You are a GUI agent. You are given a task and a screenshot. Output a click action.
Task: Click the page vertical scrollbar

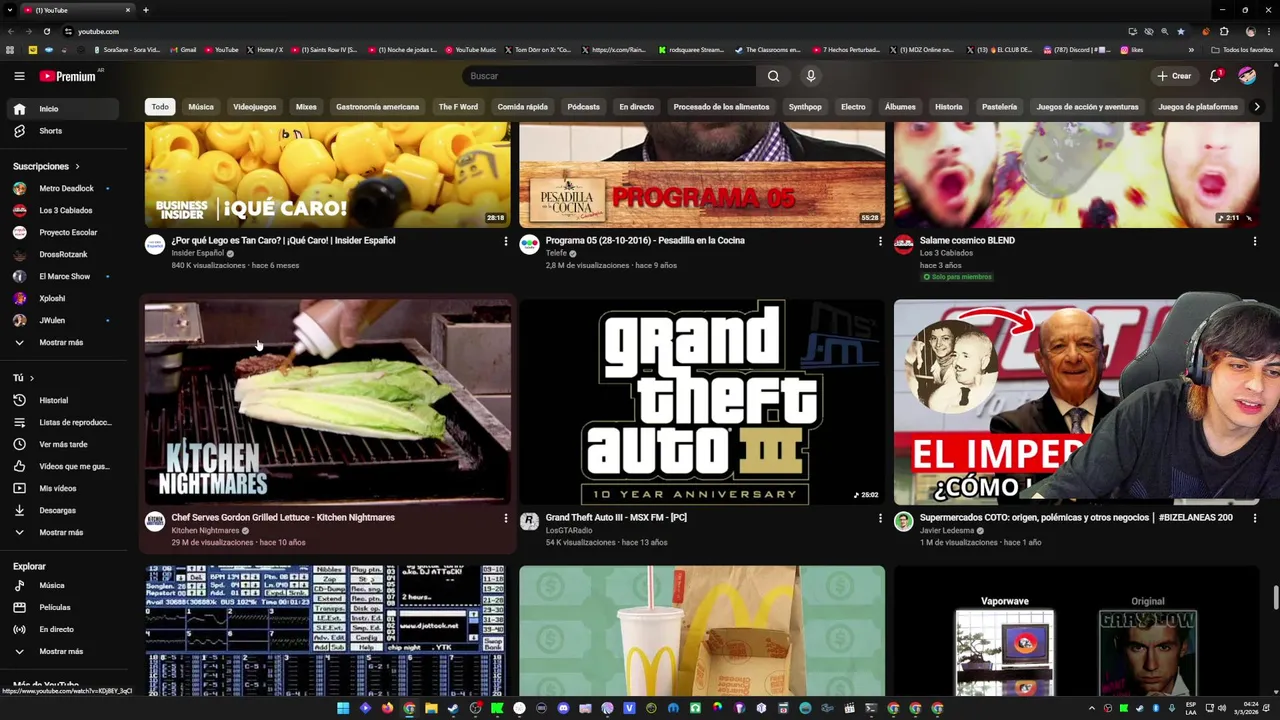(1275, 597)
